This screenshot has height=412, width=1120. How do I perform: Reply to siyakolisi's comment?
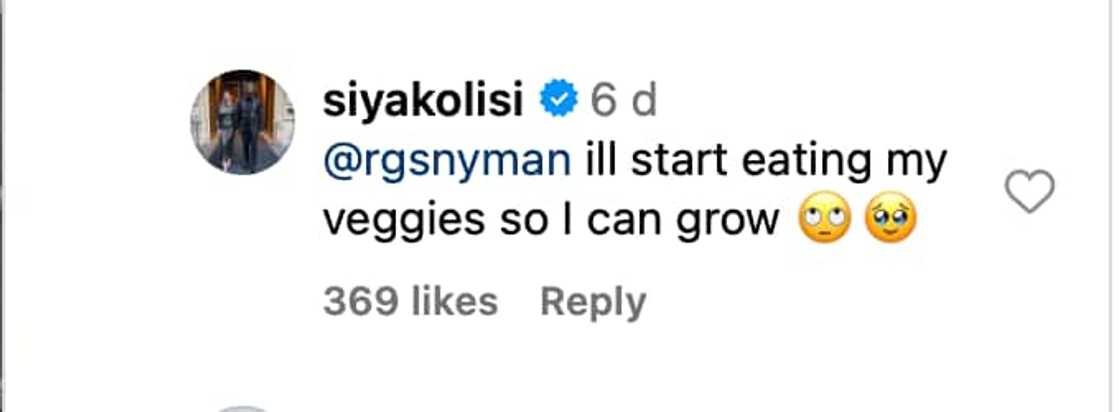tap(593, 301)
